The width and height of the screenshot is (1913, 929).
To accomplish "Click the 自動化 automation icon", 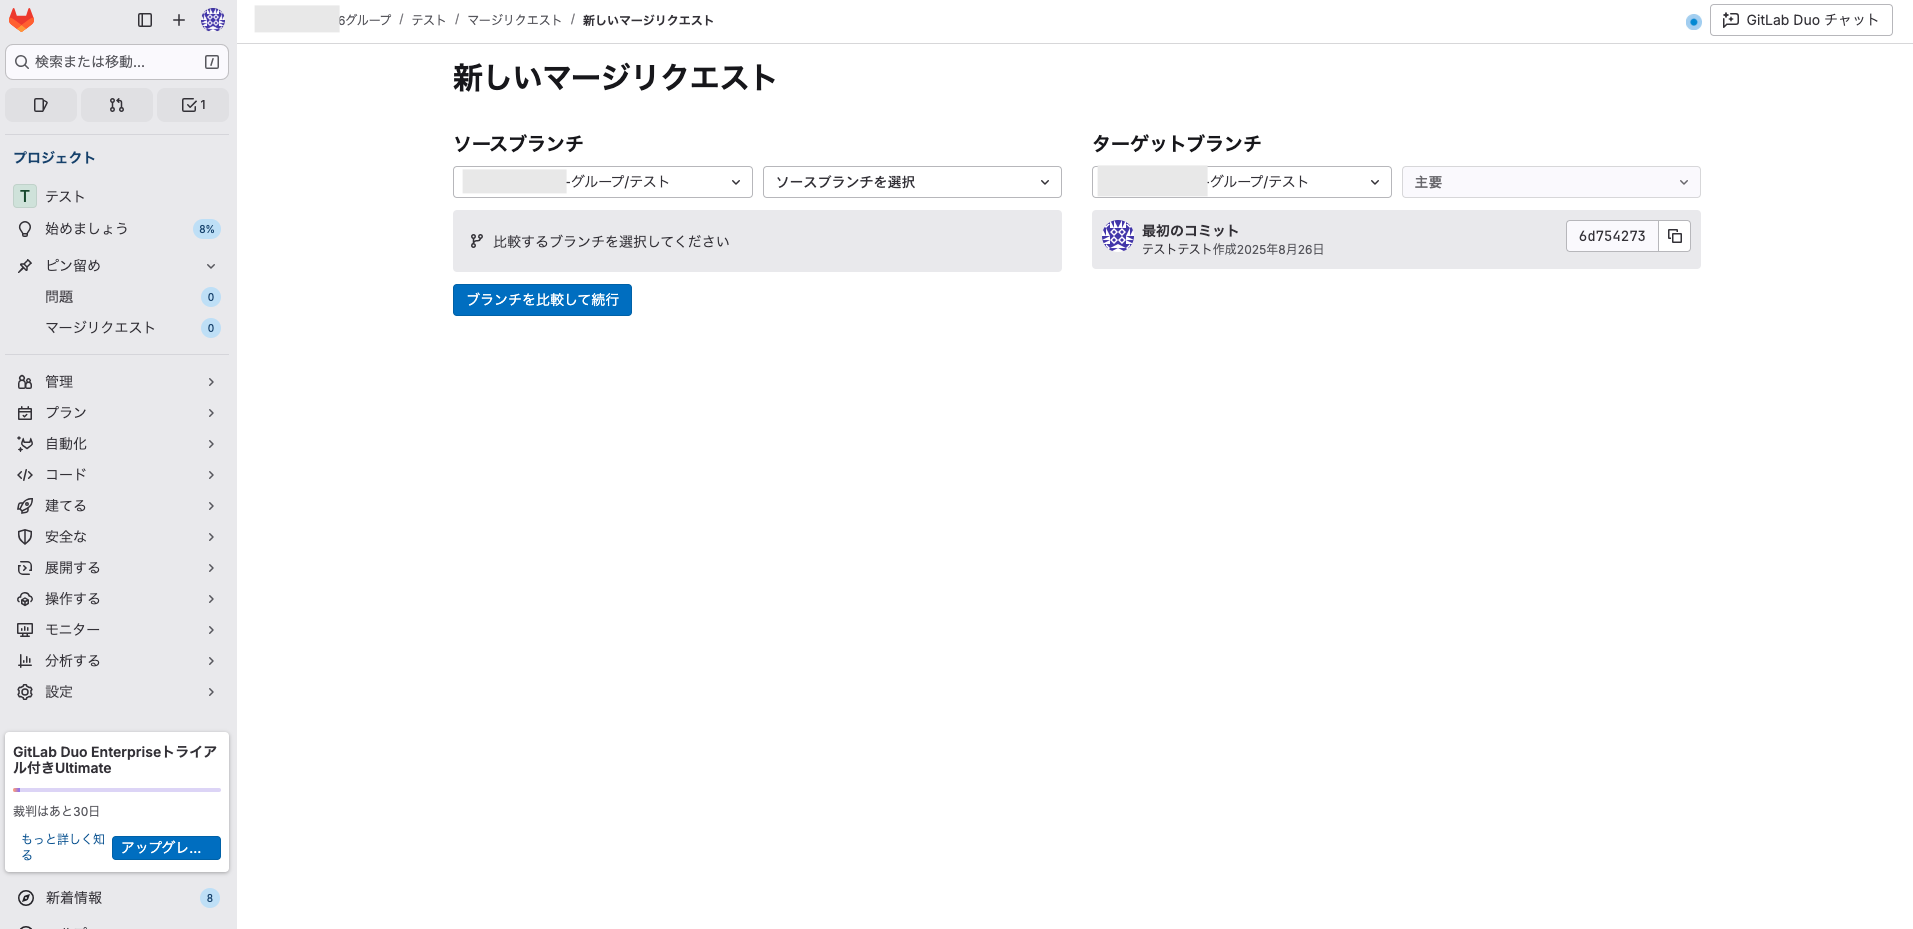I will (25, 444).
